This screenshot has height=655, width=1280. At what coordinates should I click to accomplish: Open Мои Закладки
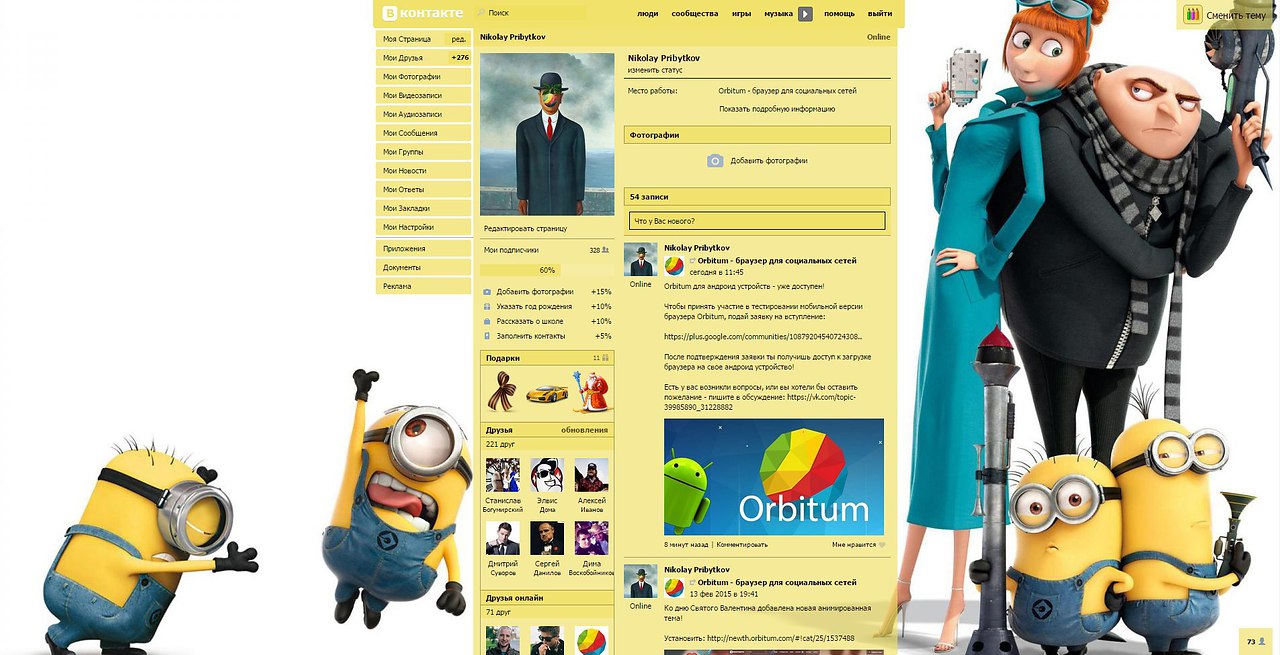(x=424, y=208)
